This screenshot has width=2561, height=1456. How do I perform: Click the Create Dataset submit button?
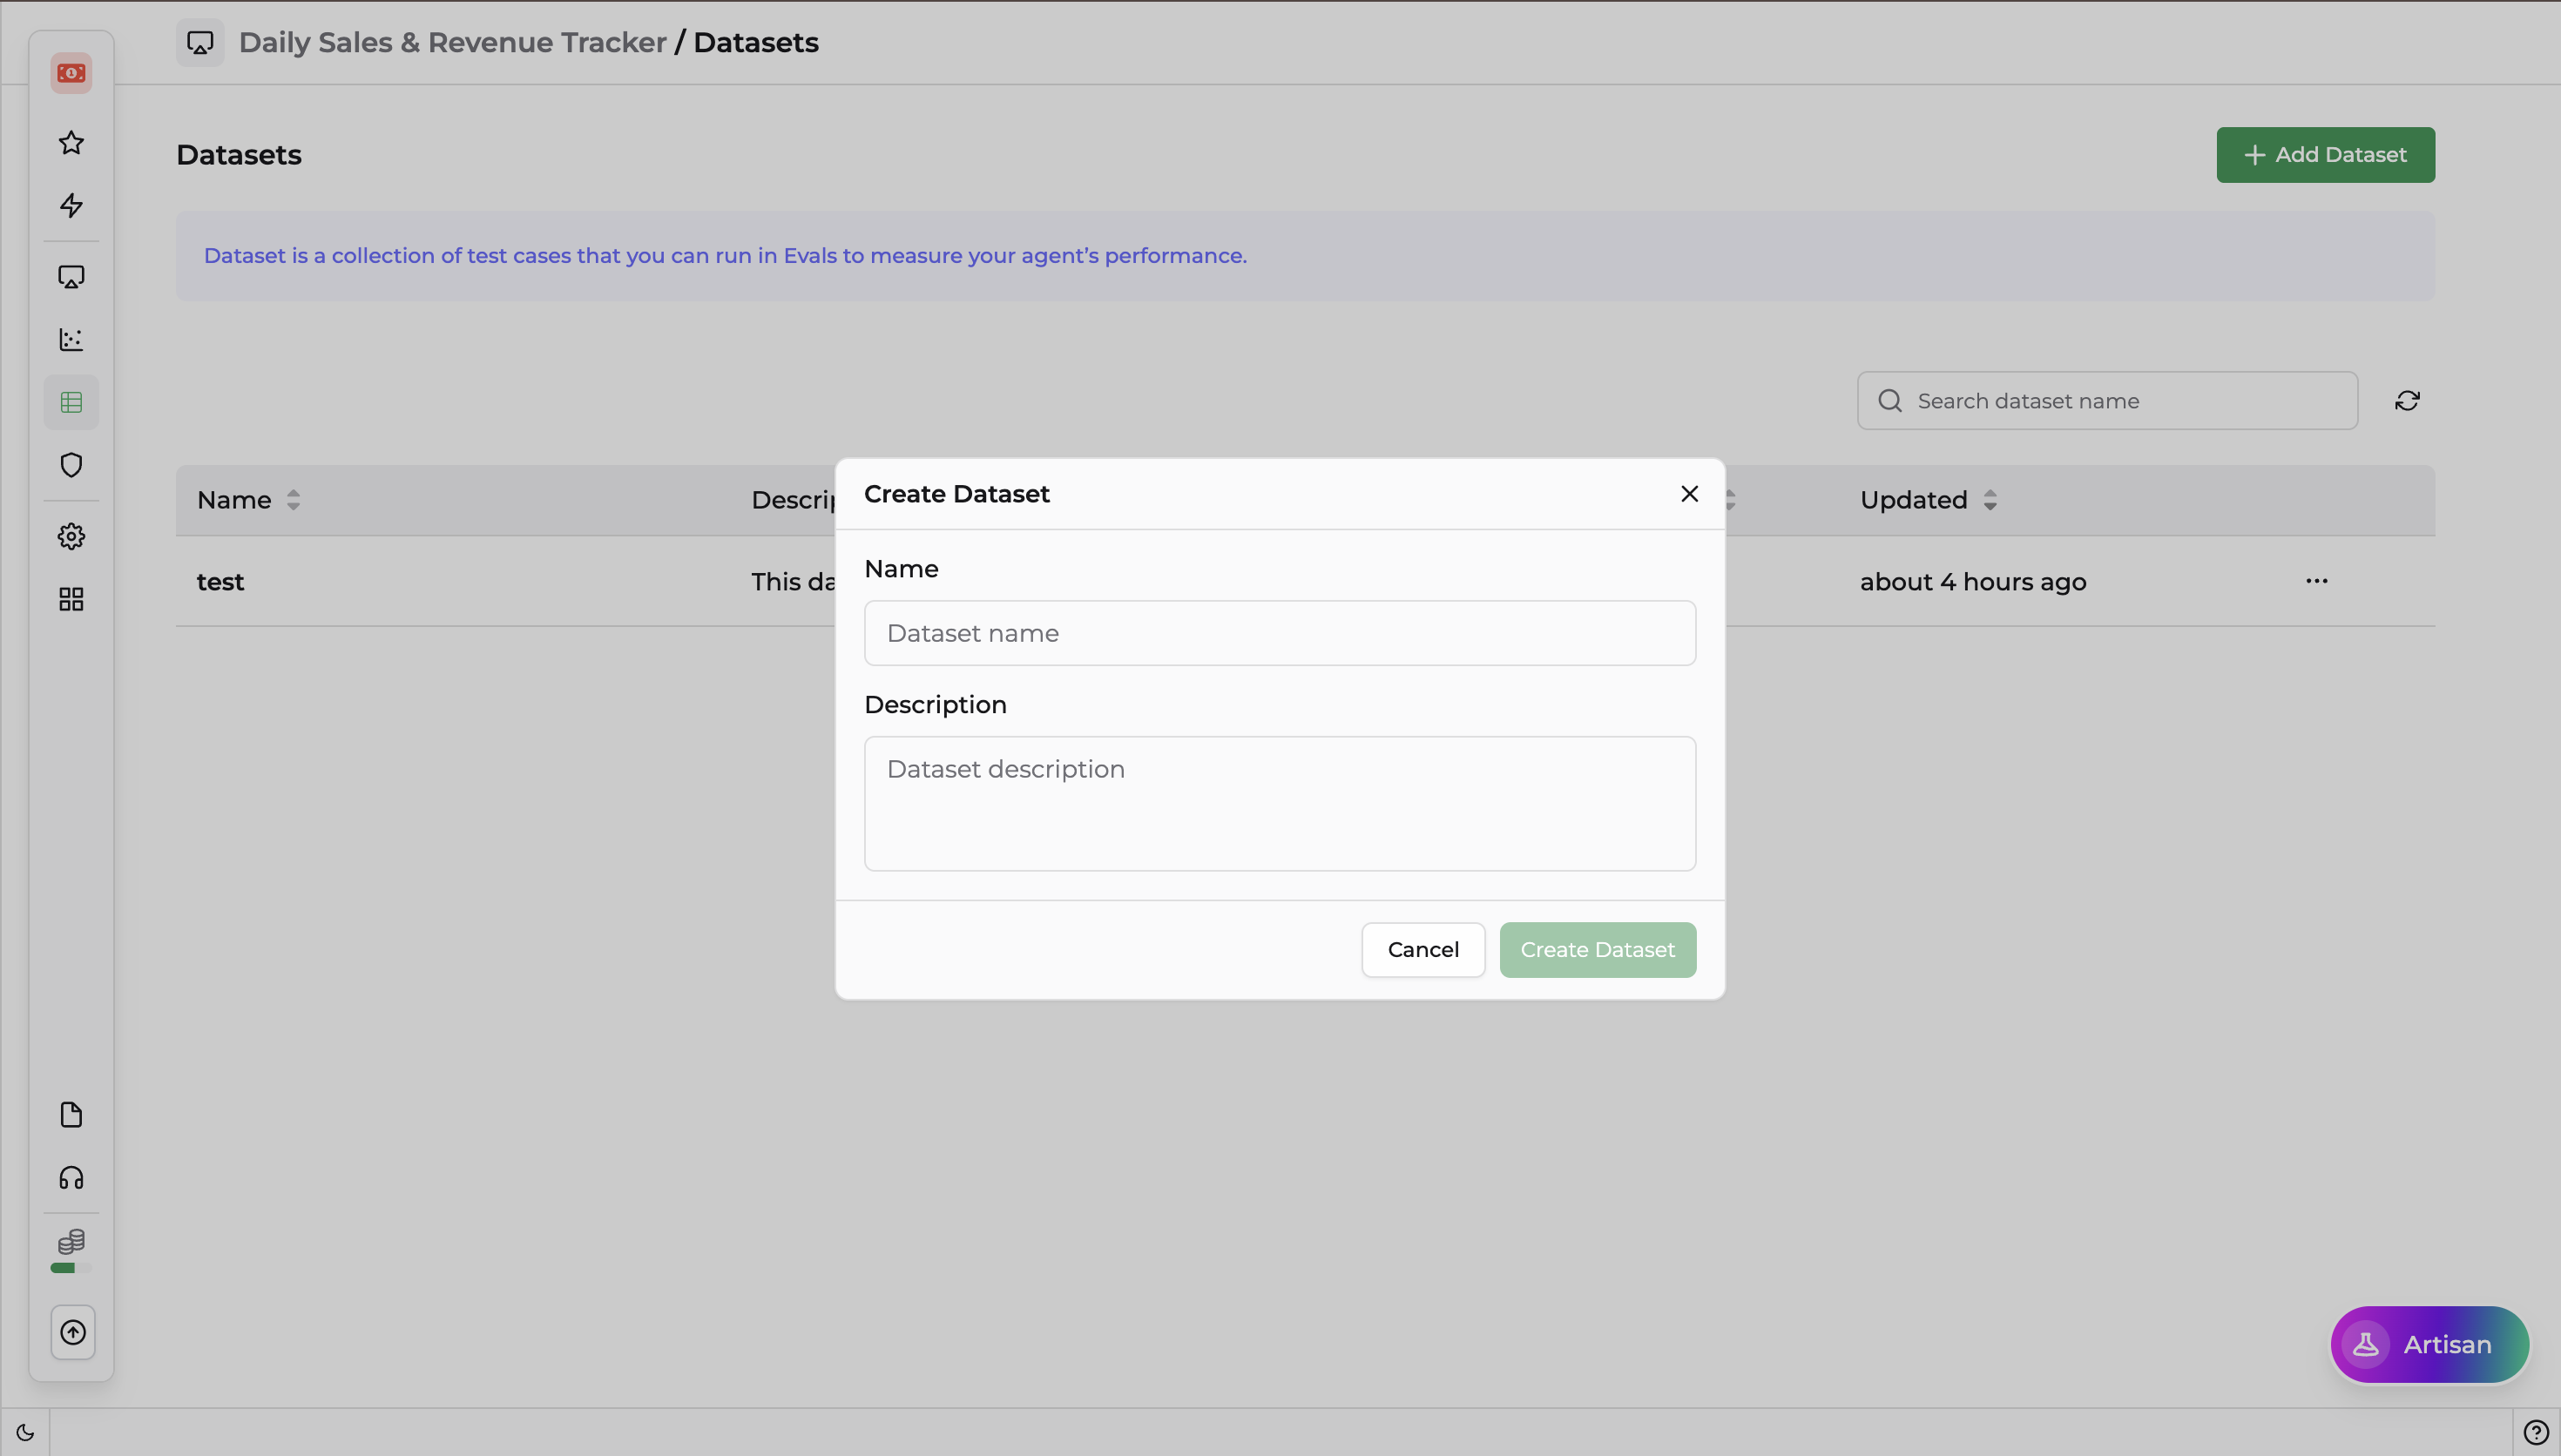click(1597, 950)
